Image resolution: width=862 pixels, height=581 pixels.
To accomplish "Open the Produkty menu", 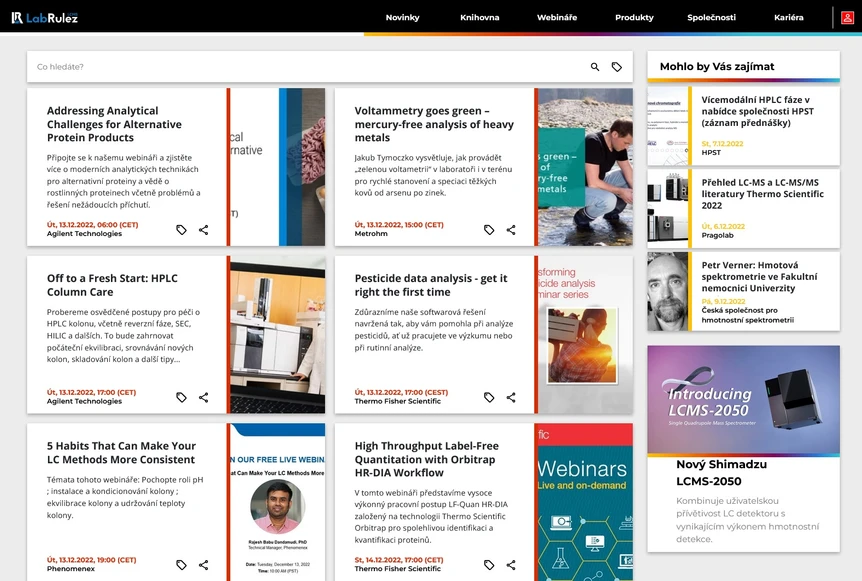I will [634, 18].
